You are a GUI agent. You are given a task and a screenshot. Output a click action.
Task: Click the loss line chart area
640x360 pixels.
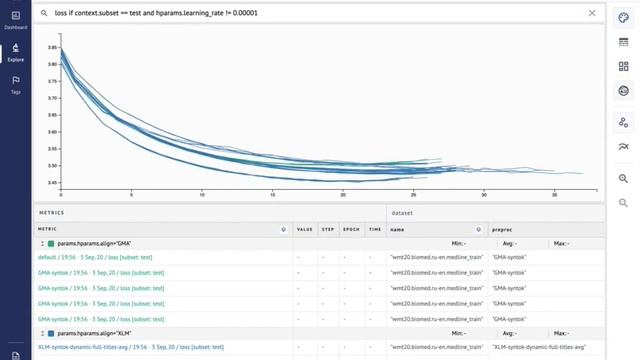tap(318, 114)
